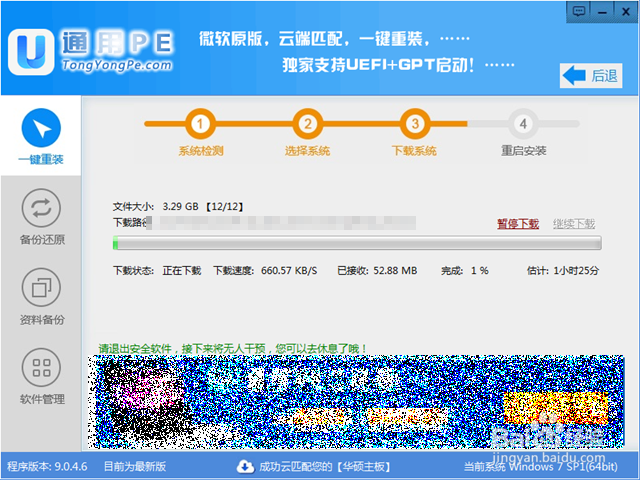Select step 1 系统检测 circle
Screen dimensions: 640x480
(x=200, y=124)
